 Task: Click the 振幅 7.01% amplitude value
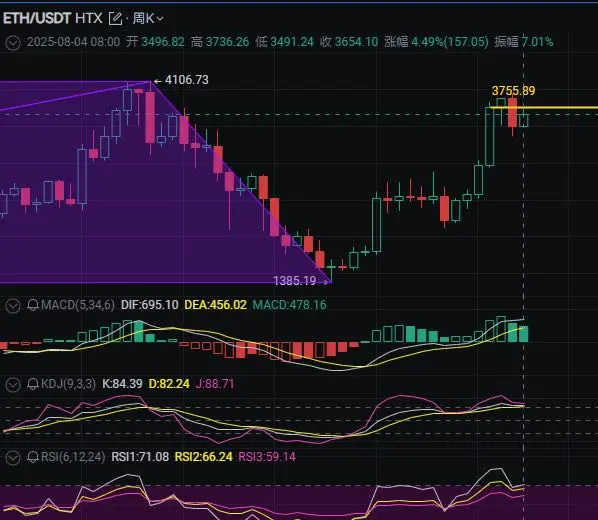(524, 42)
